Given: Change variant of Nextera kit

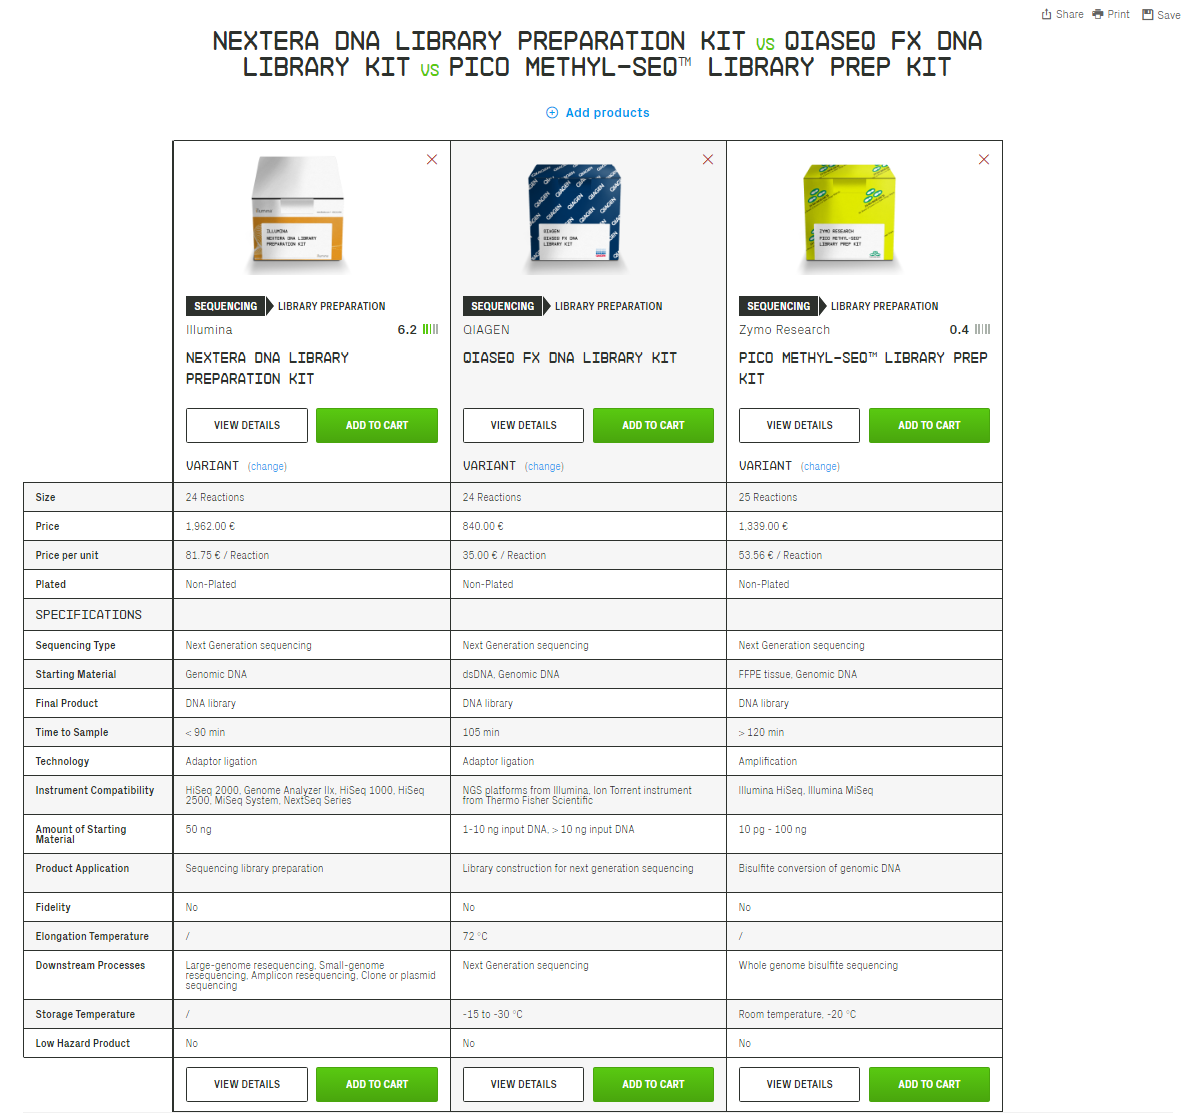Looking at the screenshot, I should [267, 466].
